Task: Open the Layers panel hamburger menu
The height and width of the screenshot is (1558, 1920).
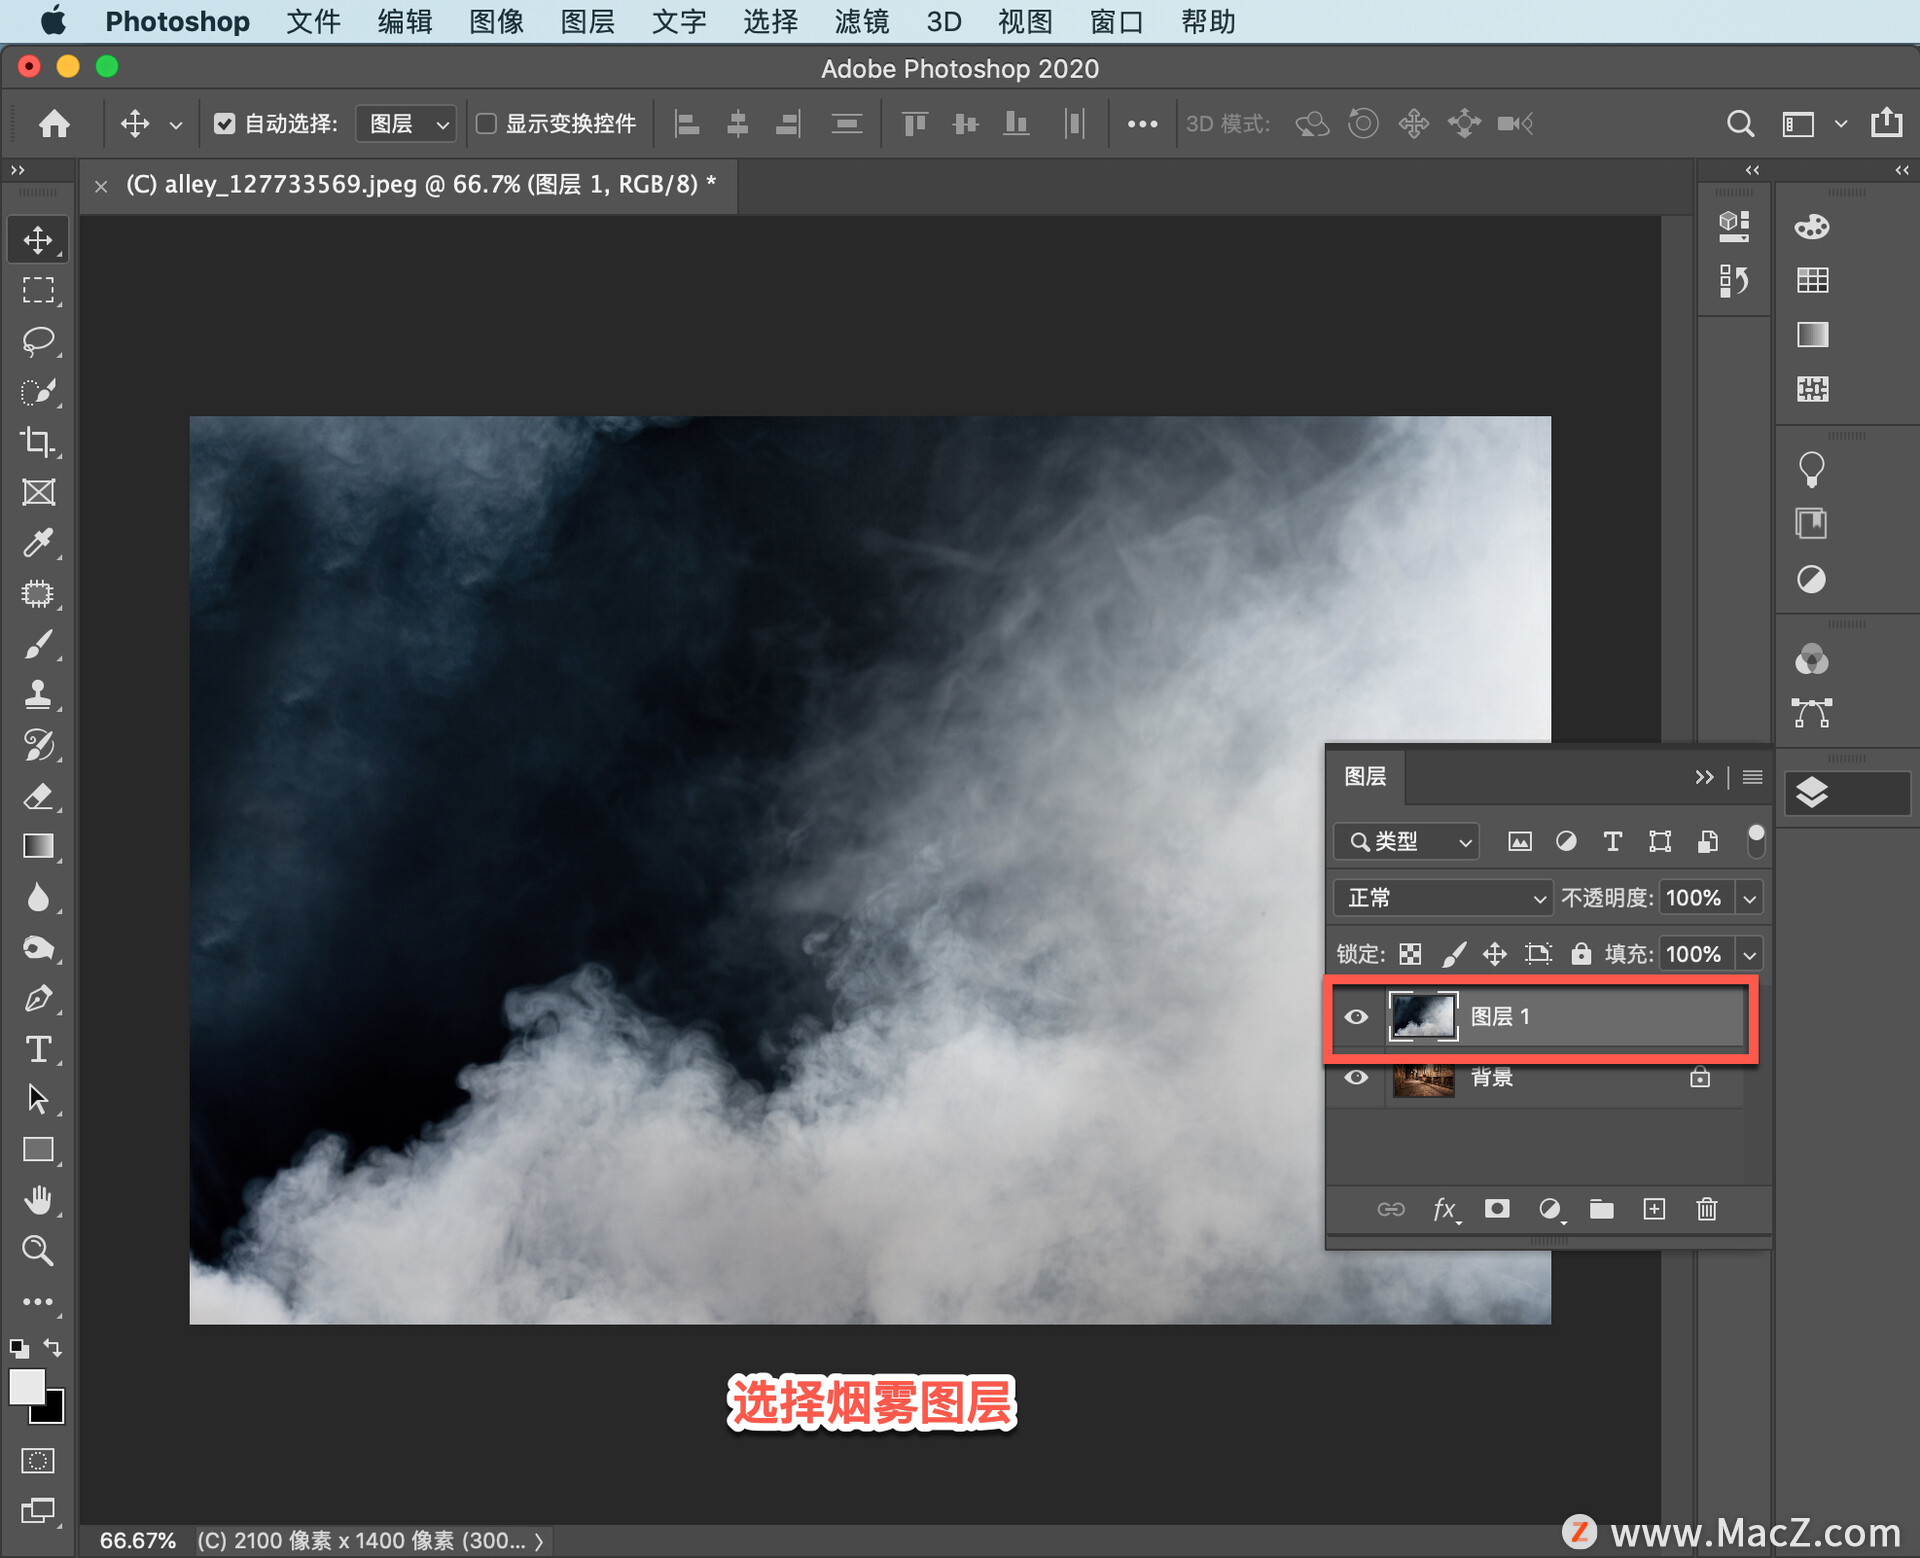Action: pyautogui.click(x=1752, y=777)
